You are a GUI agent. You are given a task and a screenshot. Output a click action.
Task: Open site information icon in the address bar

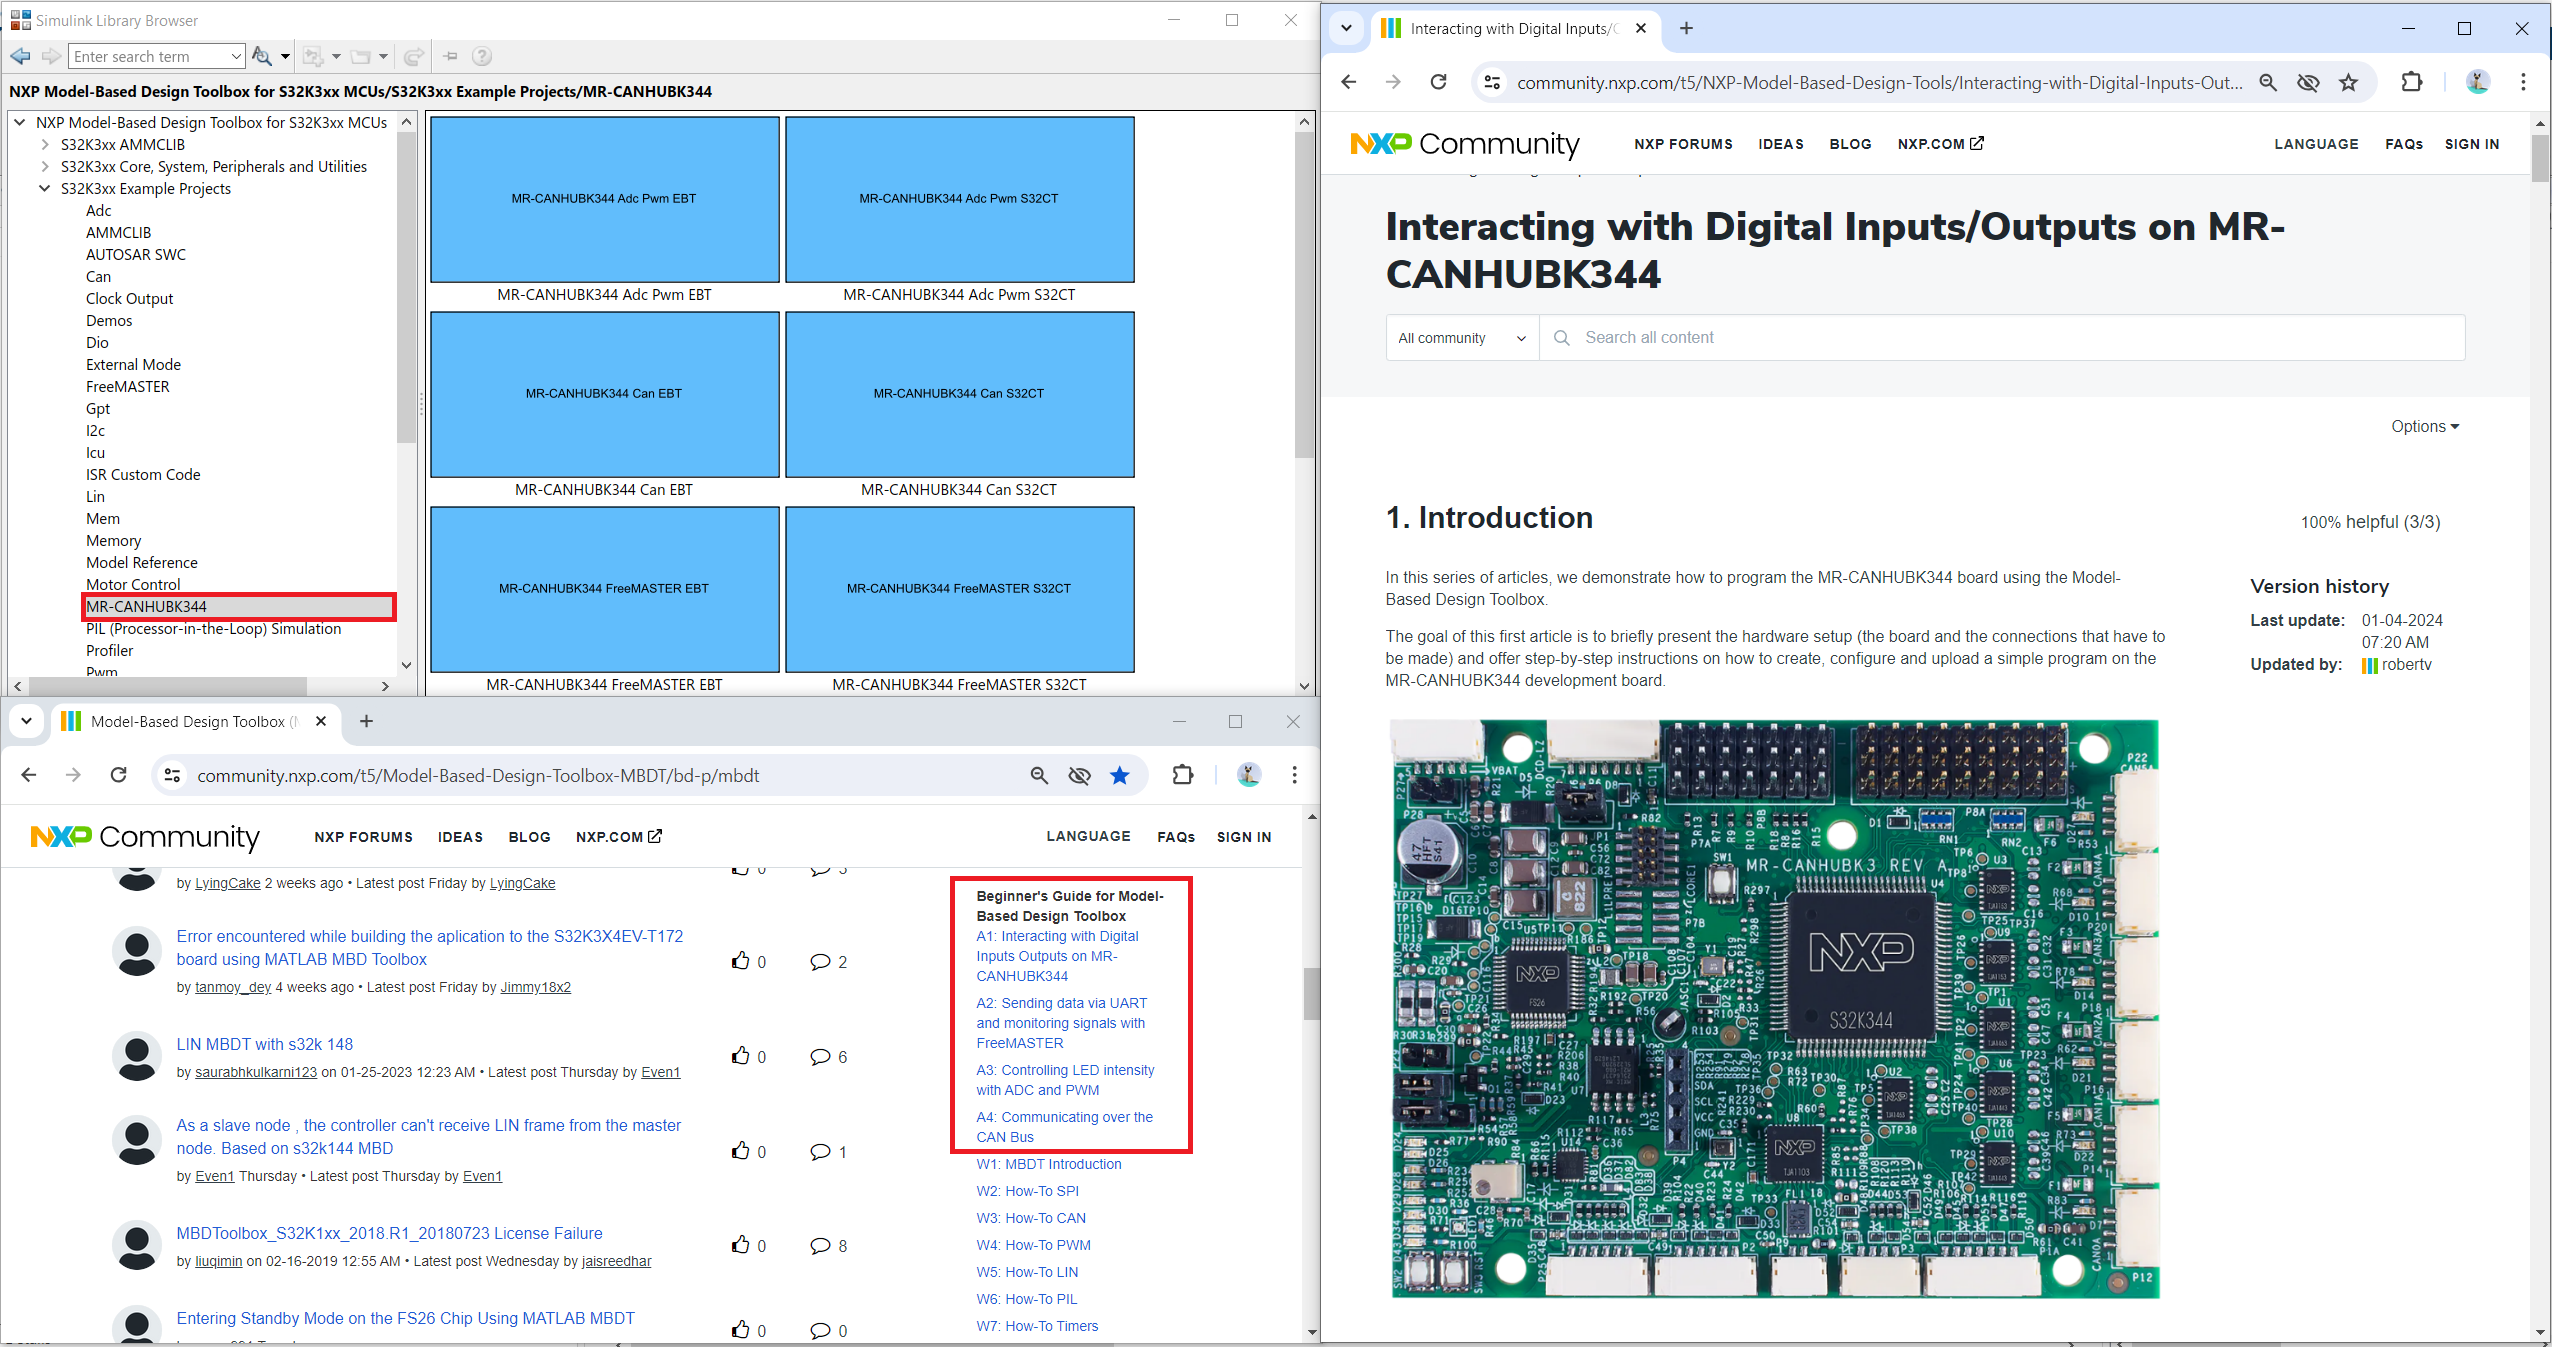point(1491,82)
